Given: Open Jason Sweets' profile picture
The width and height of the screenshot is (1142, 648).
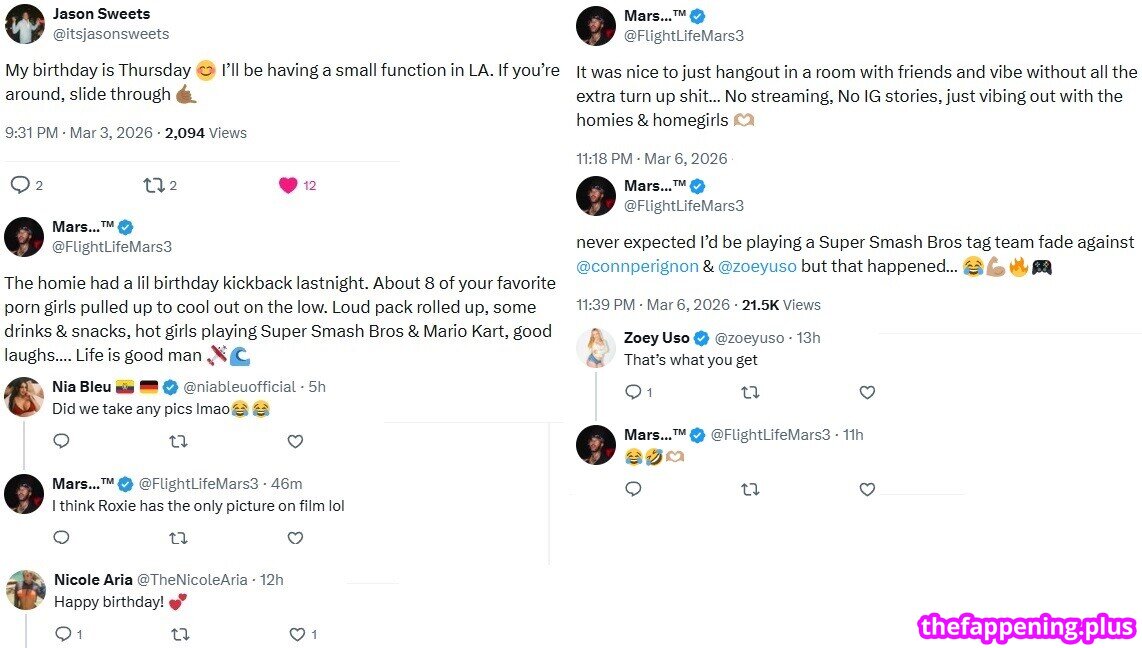Looking at the screenshot, I should tap(24, 24).
